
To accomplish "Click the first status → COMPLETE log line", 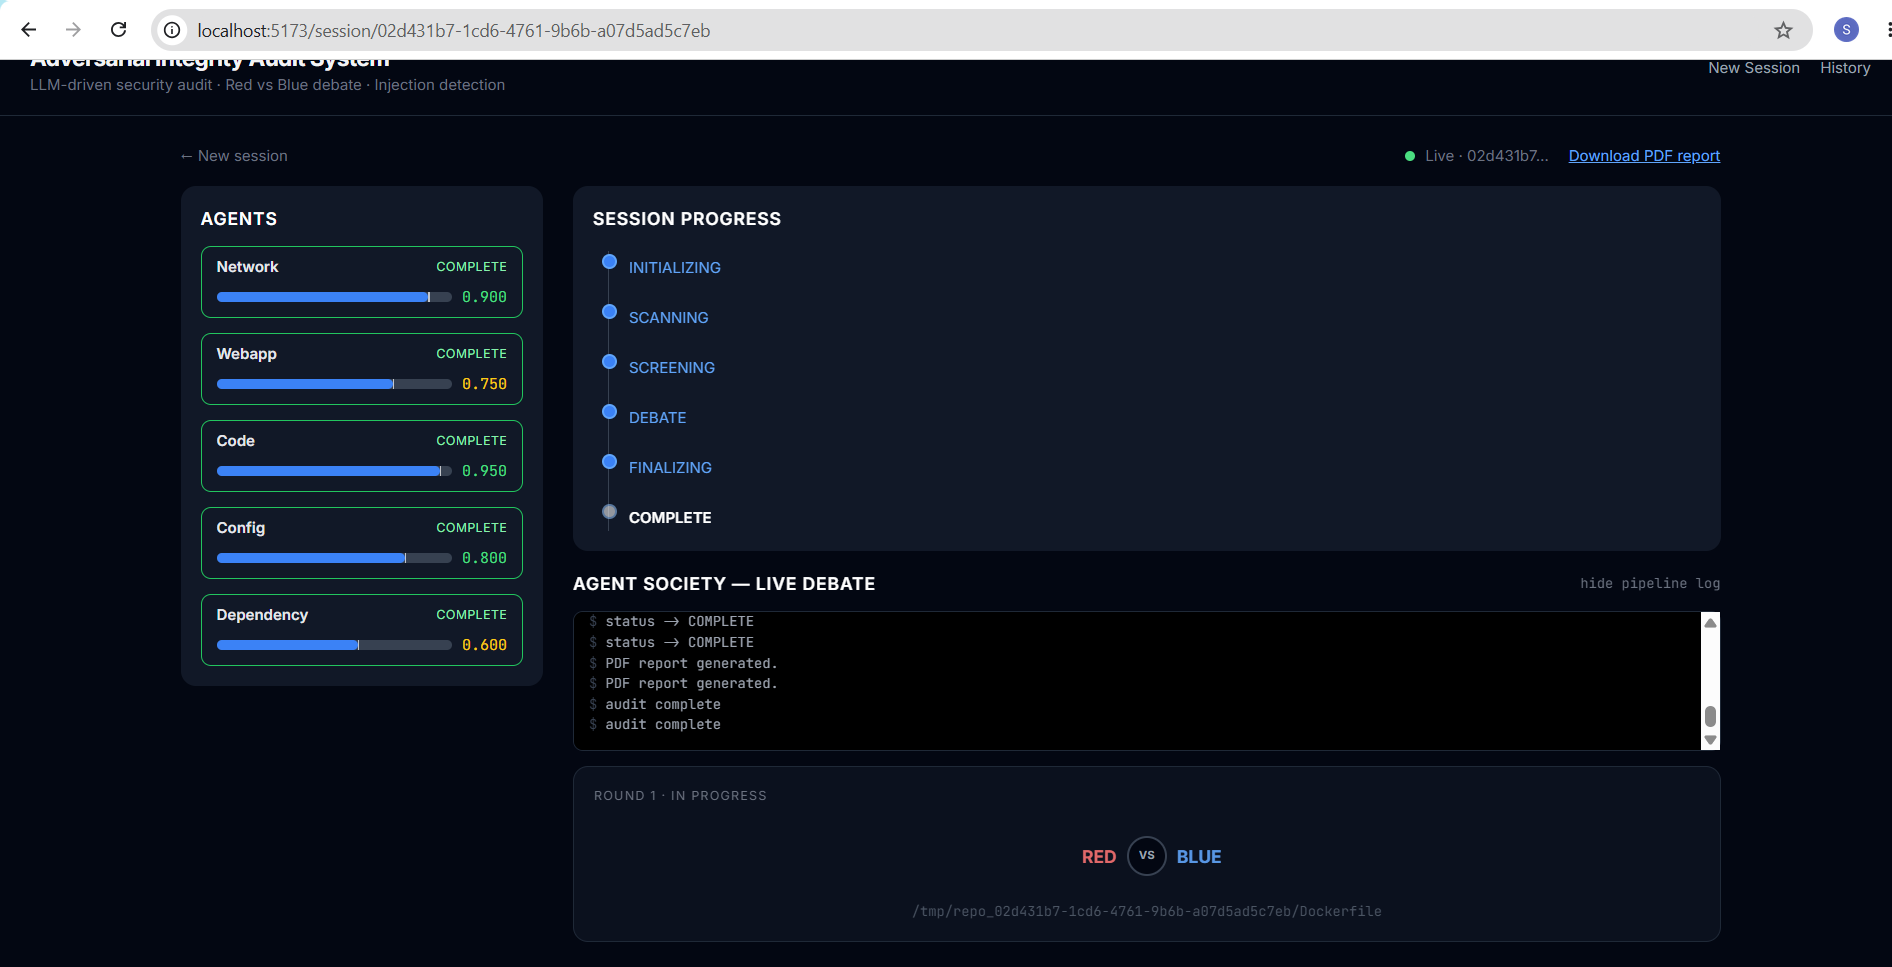I will 679,622.
